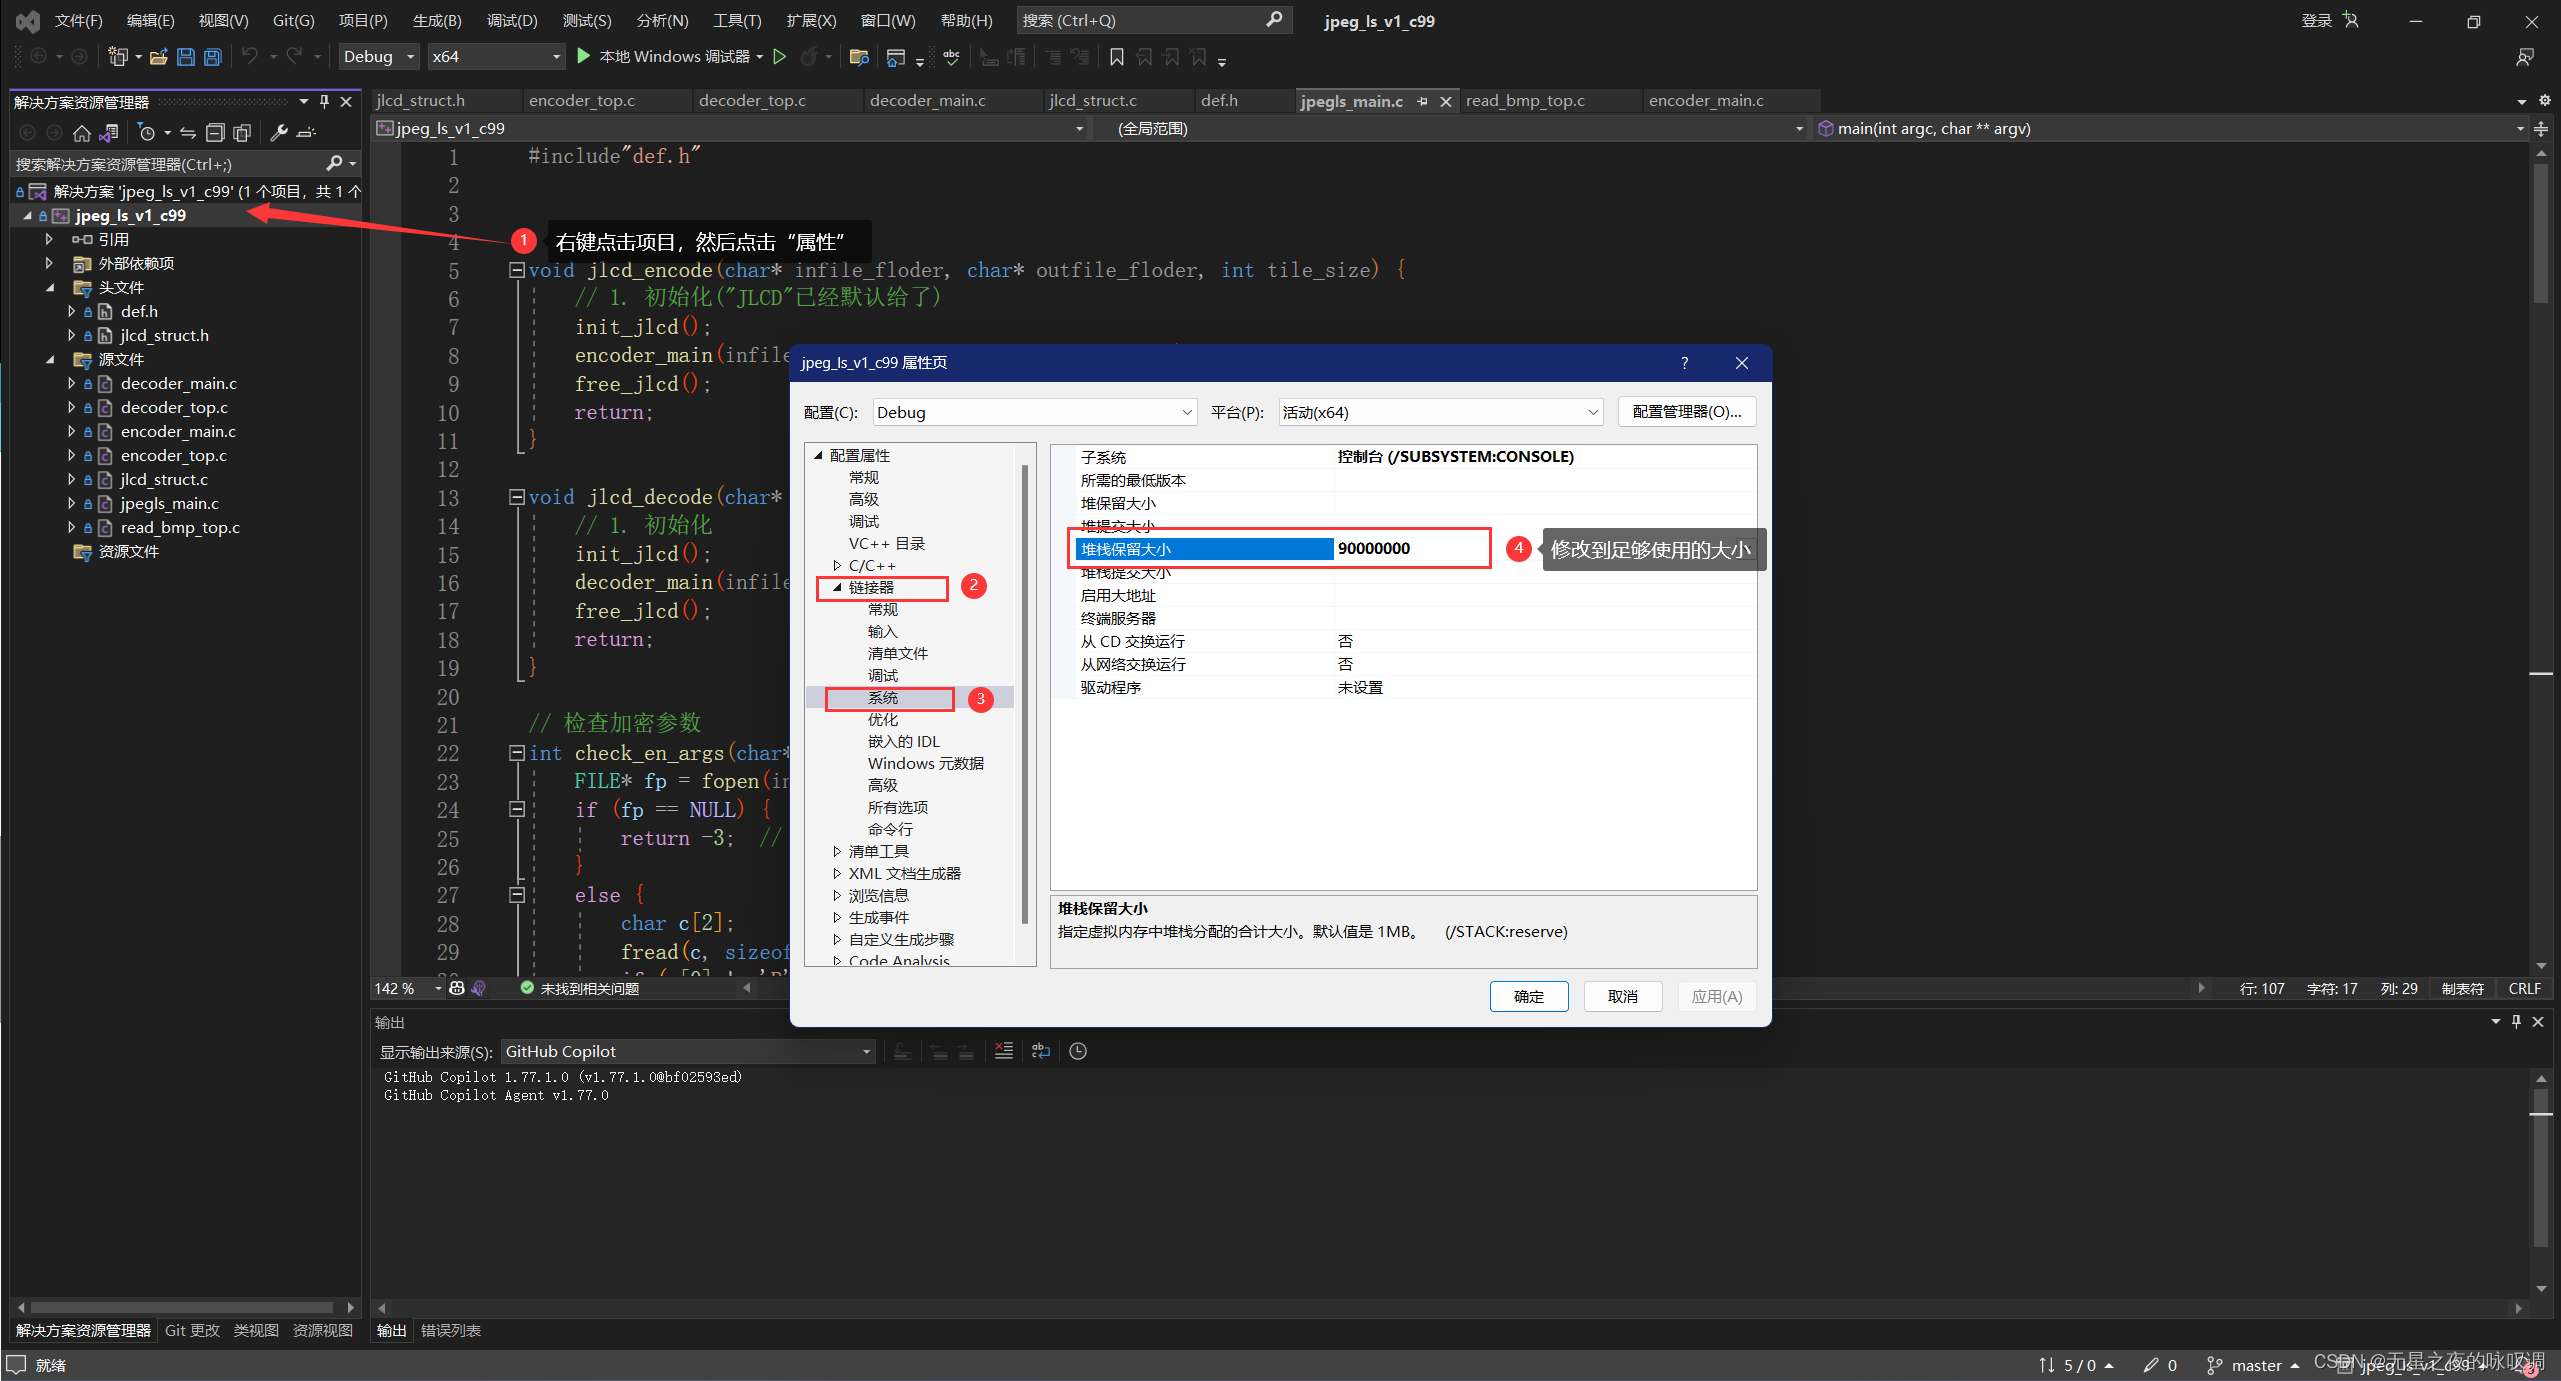Open the Debug configuration dropdown in toolbar

(x=379, y=57)
